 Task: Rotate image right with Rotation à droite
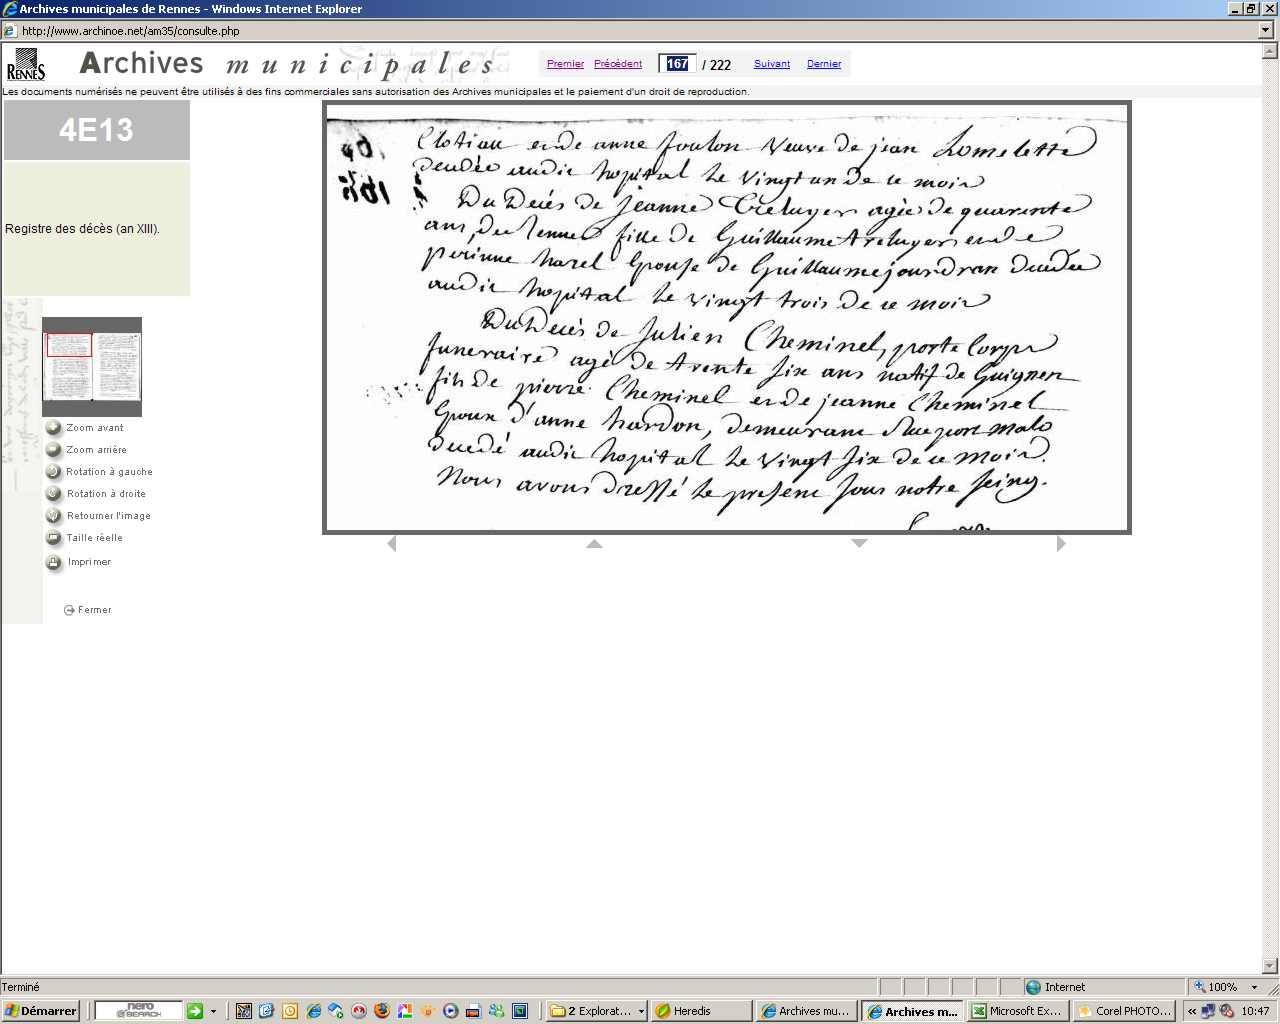[x=54, y=494]
